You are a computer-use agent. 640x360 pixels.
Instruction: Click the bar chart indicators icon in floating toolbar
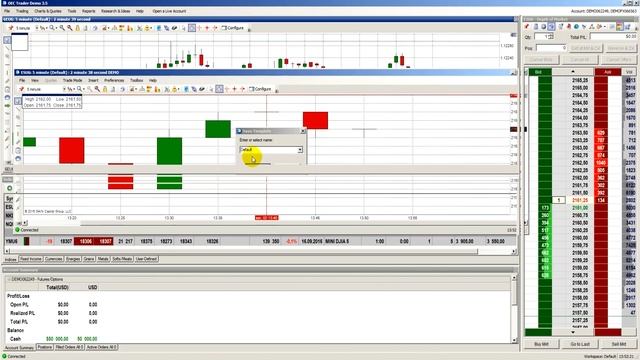pos(157,89)
